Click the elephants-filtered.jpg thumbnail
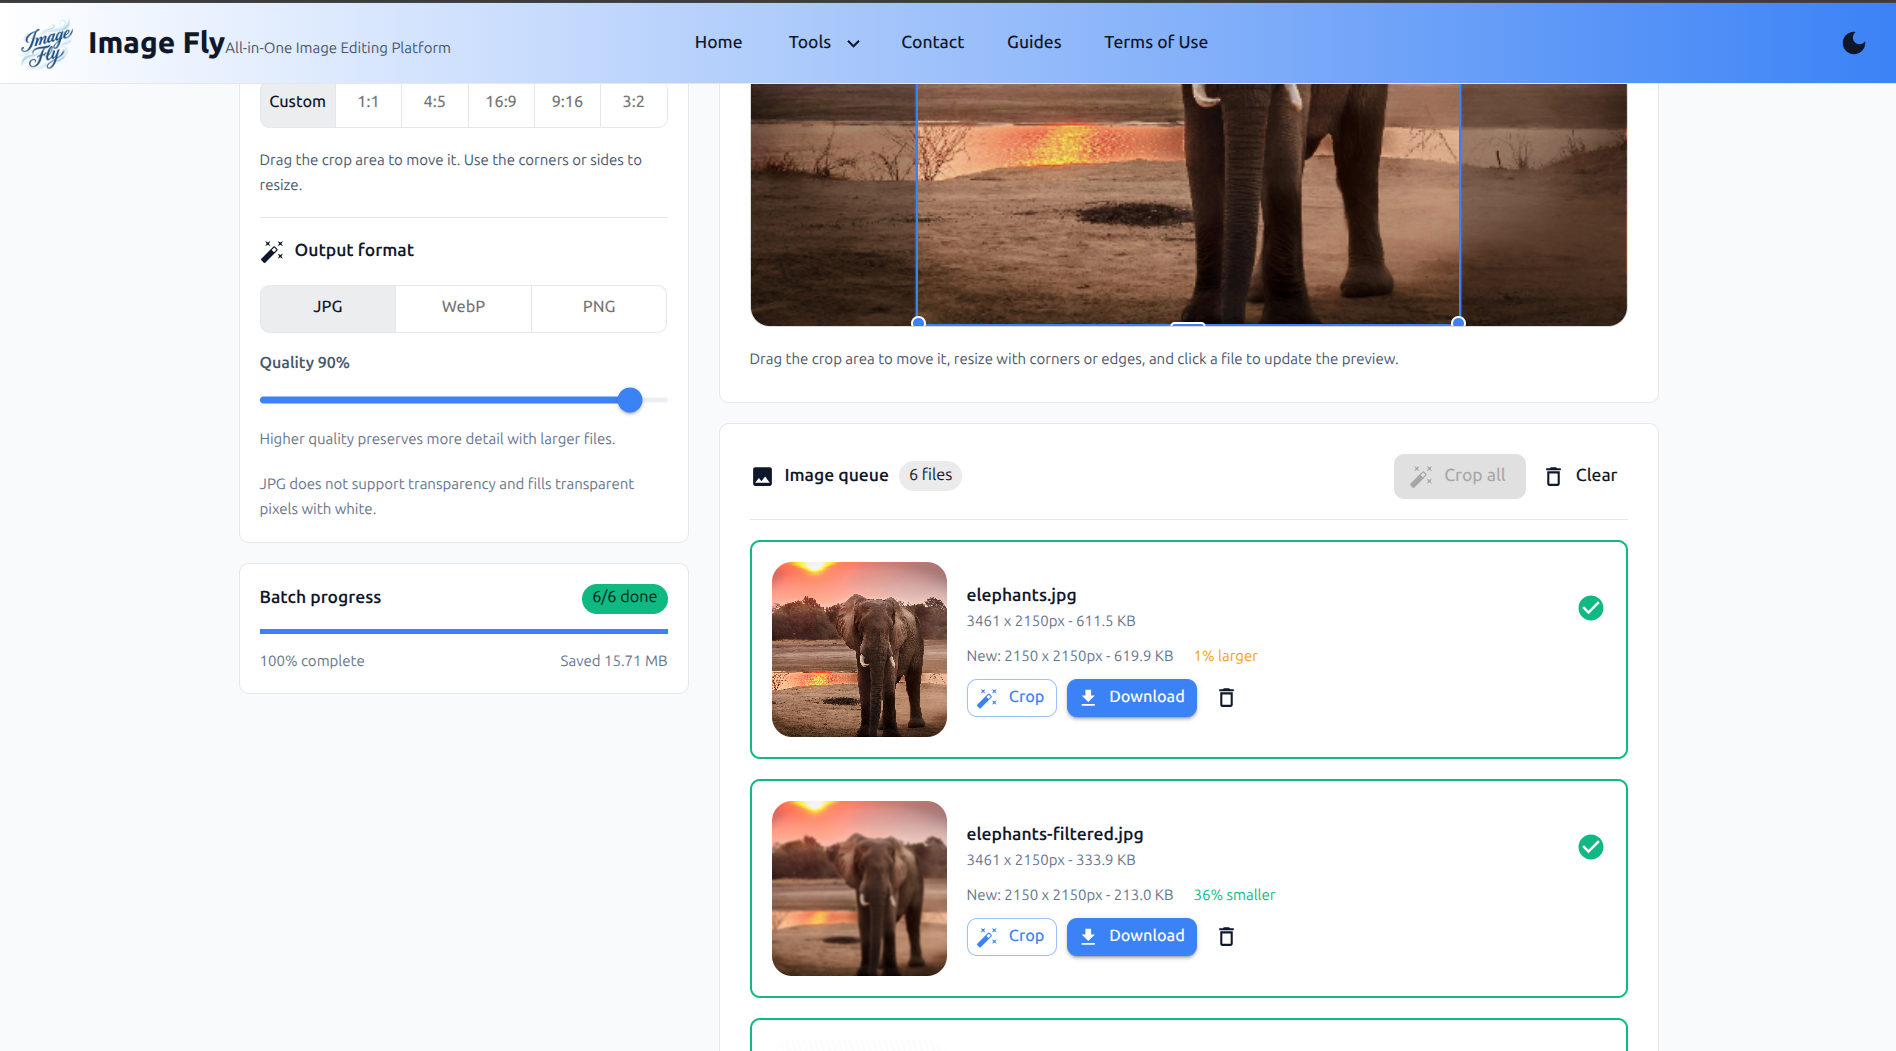This screenshot has height=1051, width=1896. click(859, 888)
